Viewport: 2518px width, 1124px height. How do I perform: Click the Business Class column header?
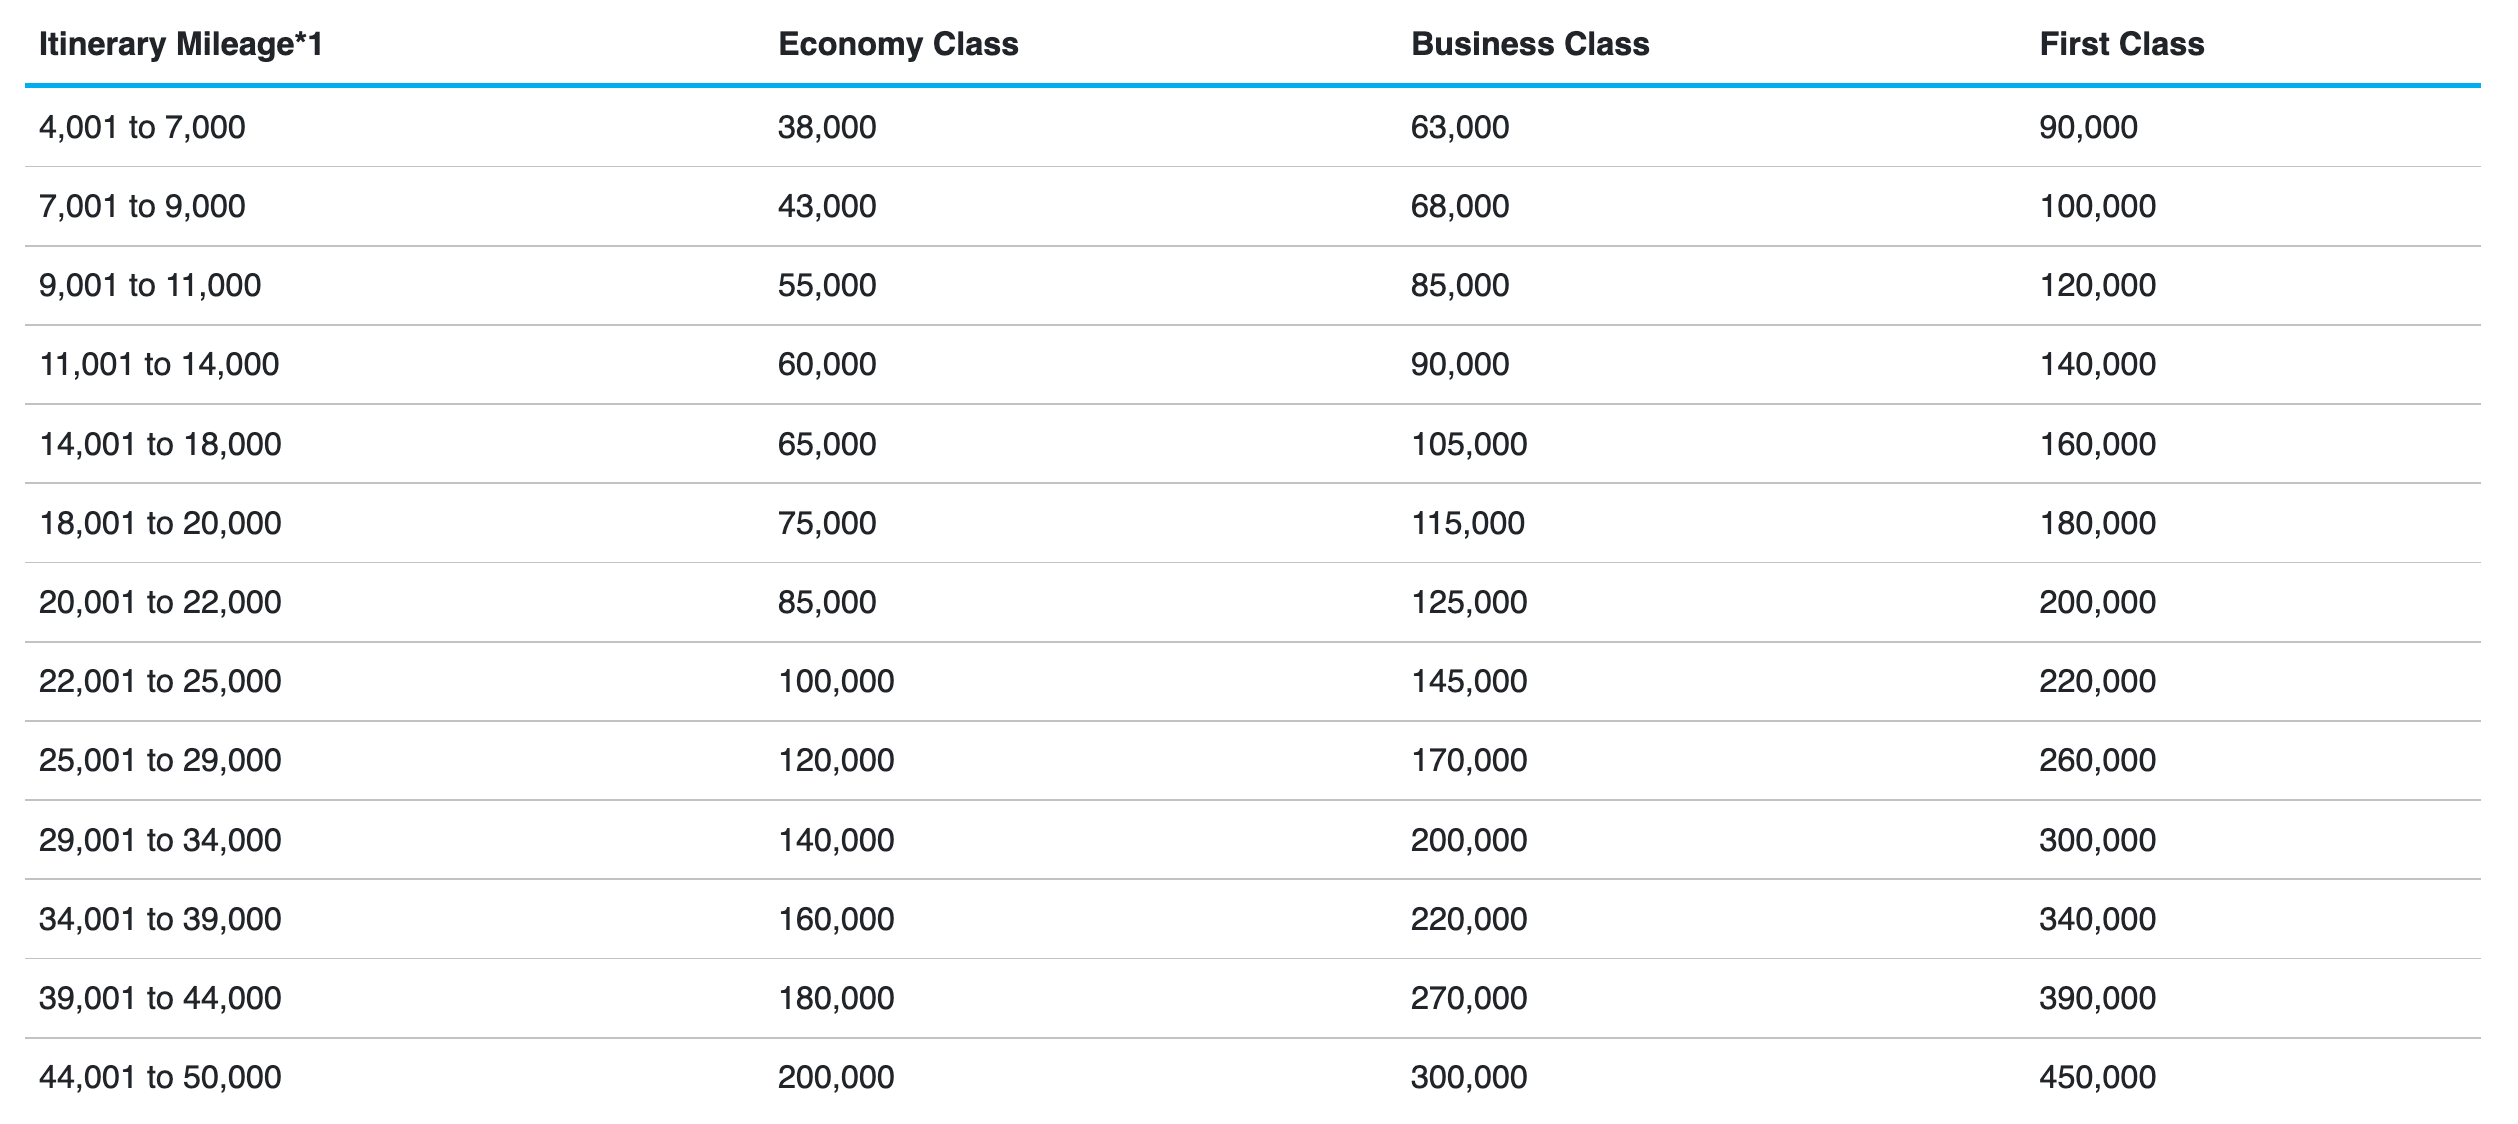pos(1530,44)
